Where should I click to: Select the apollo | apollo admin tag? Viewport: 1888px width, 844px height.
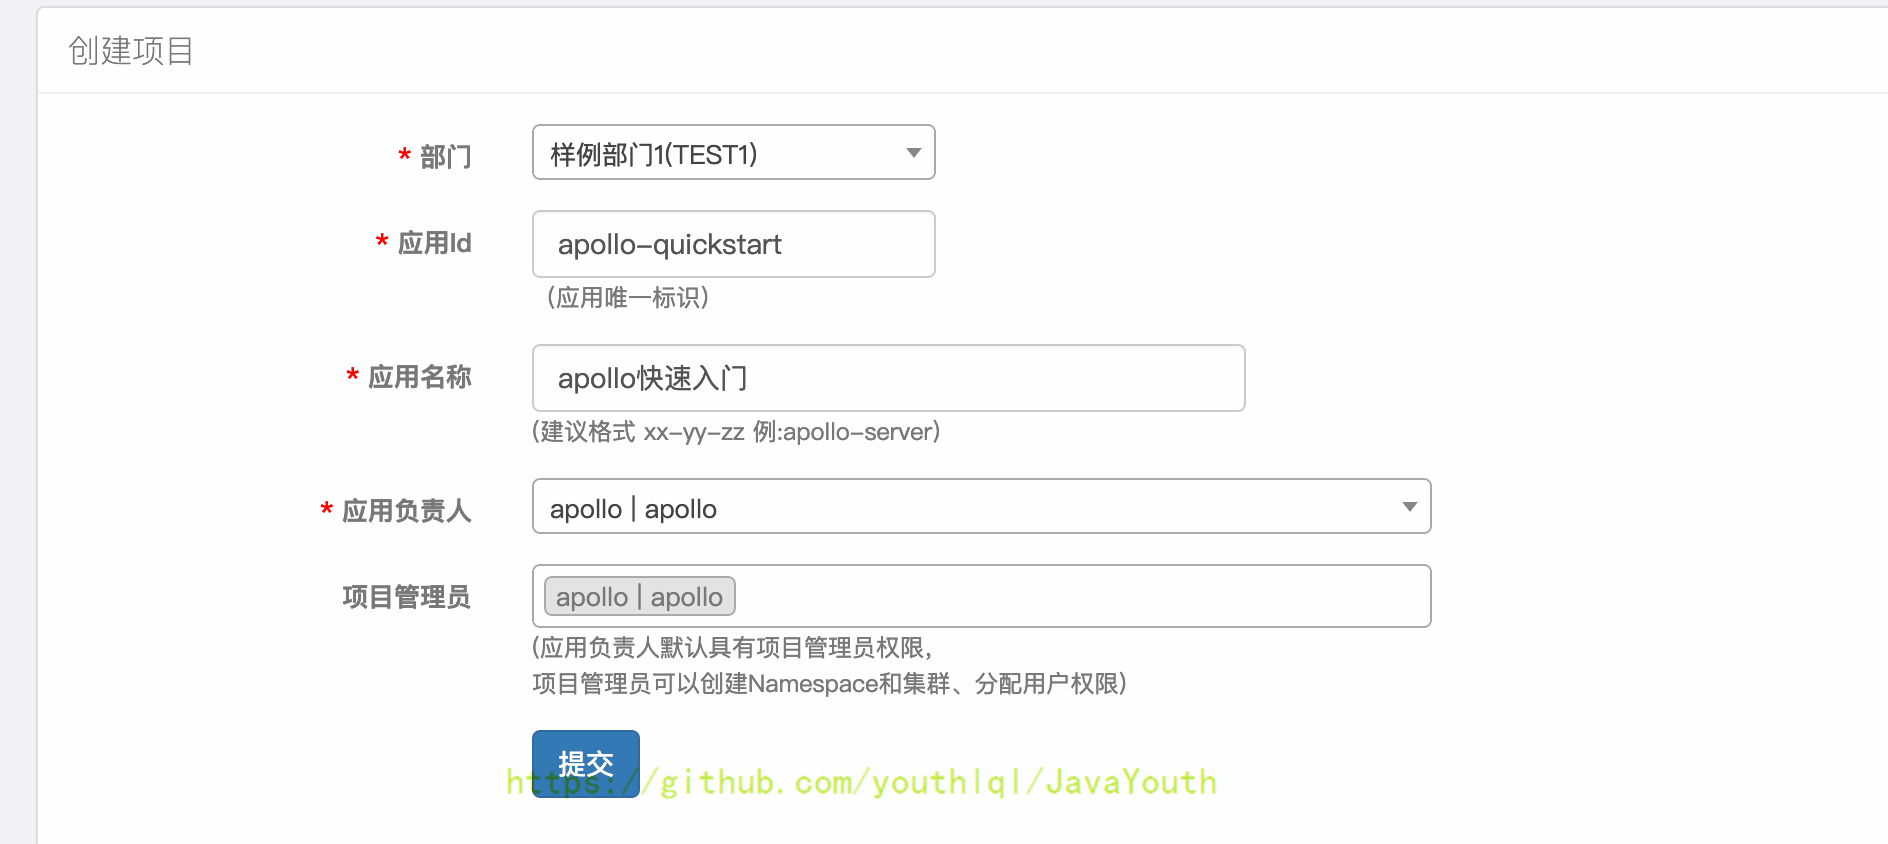click(639, 596)
